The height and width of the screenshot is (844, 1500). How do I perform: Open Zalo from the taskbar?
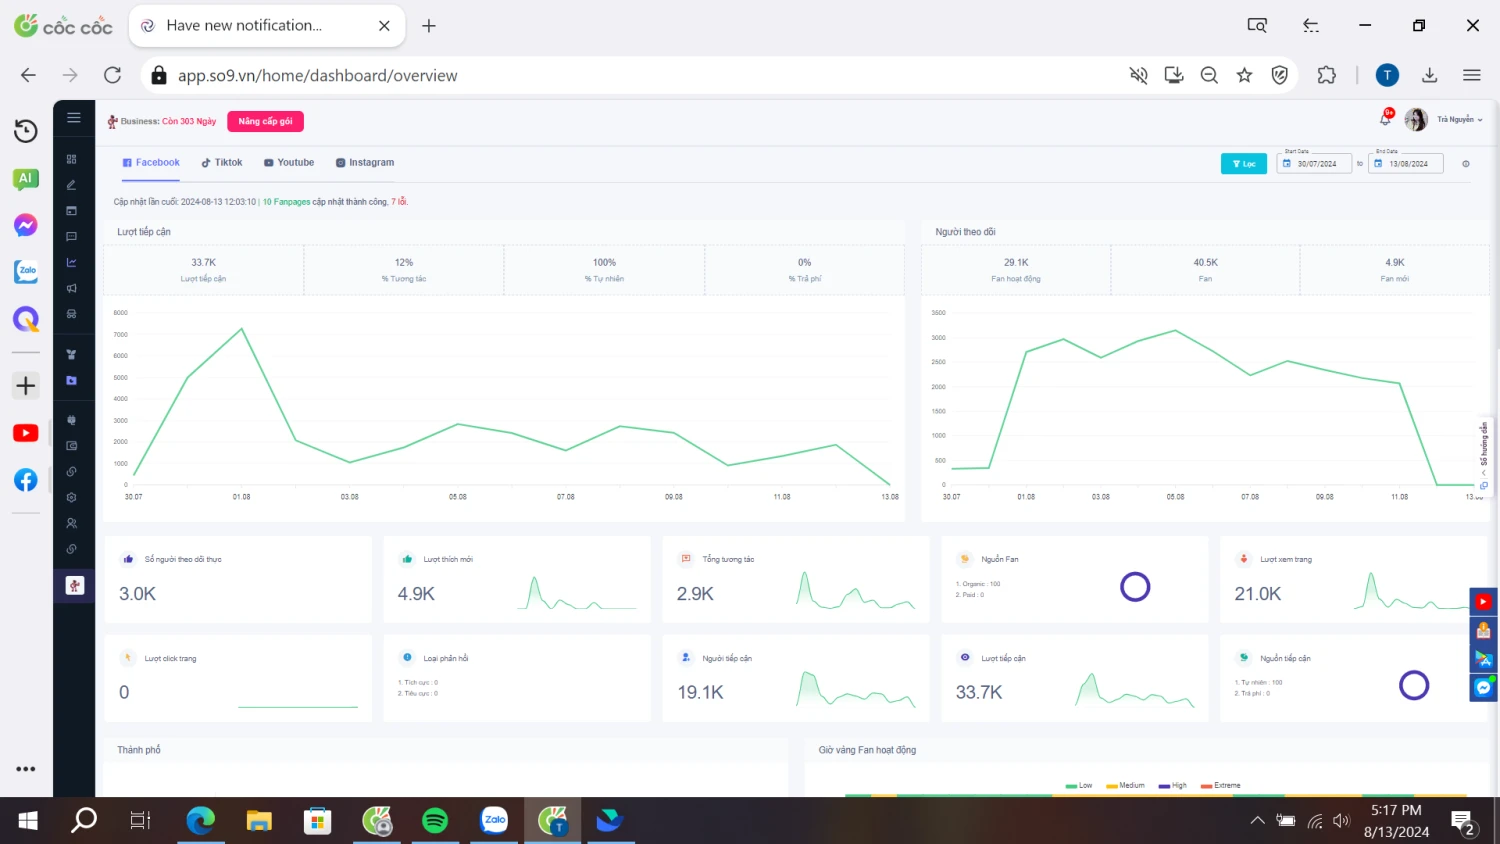tap(494, 821)
